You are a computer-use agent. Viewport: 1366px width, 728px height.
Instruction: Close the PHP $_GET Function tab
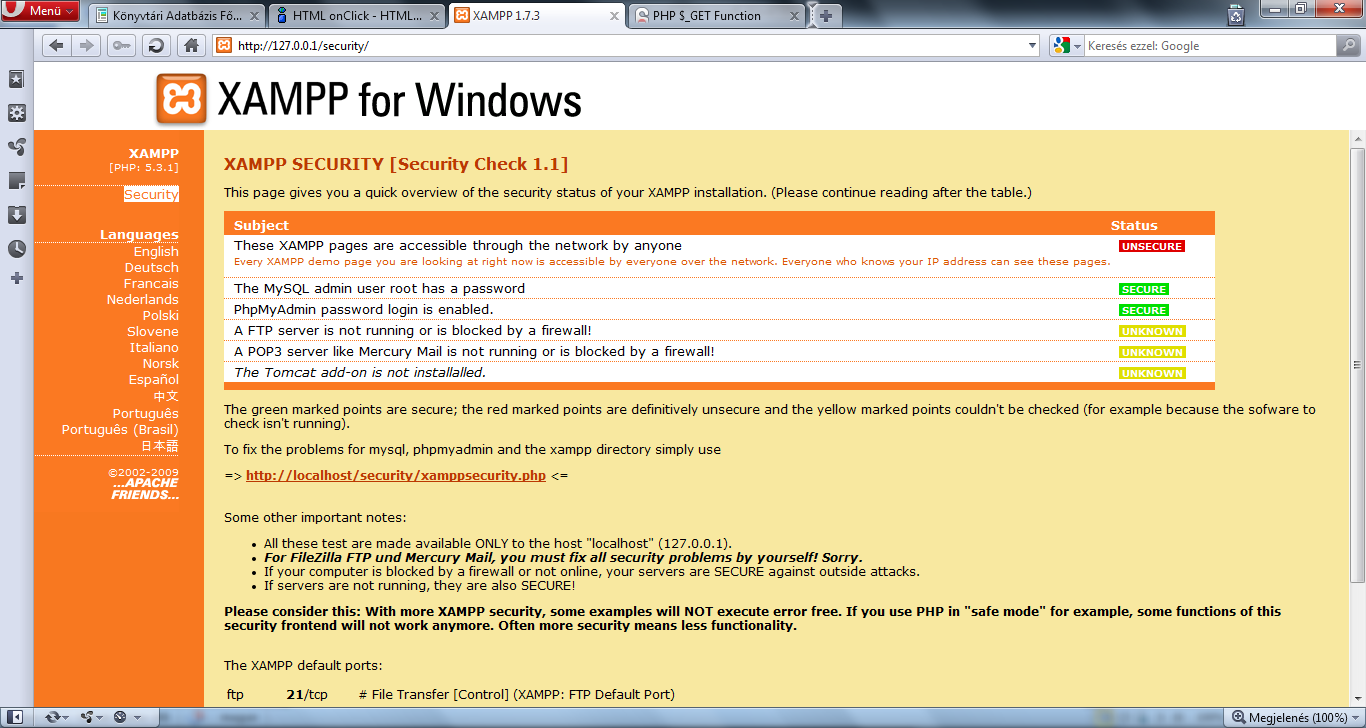(x=793, y=16)
